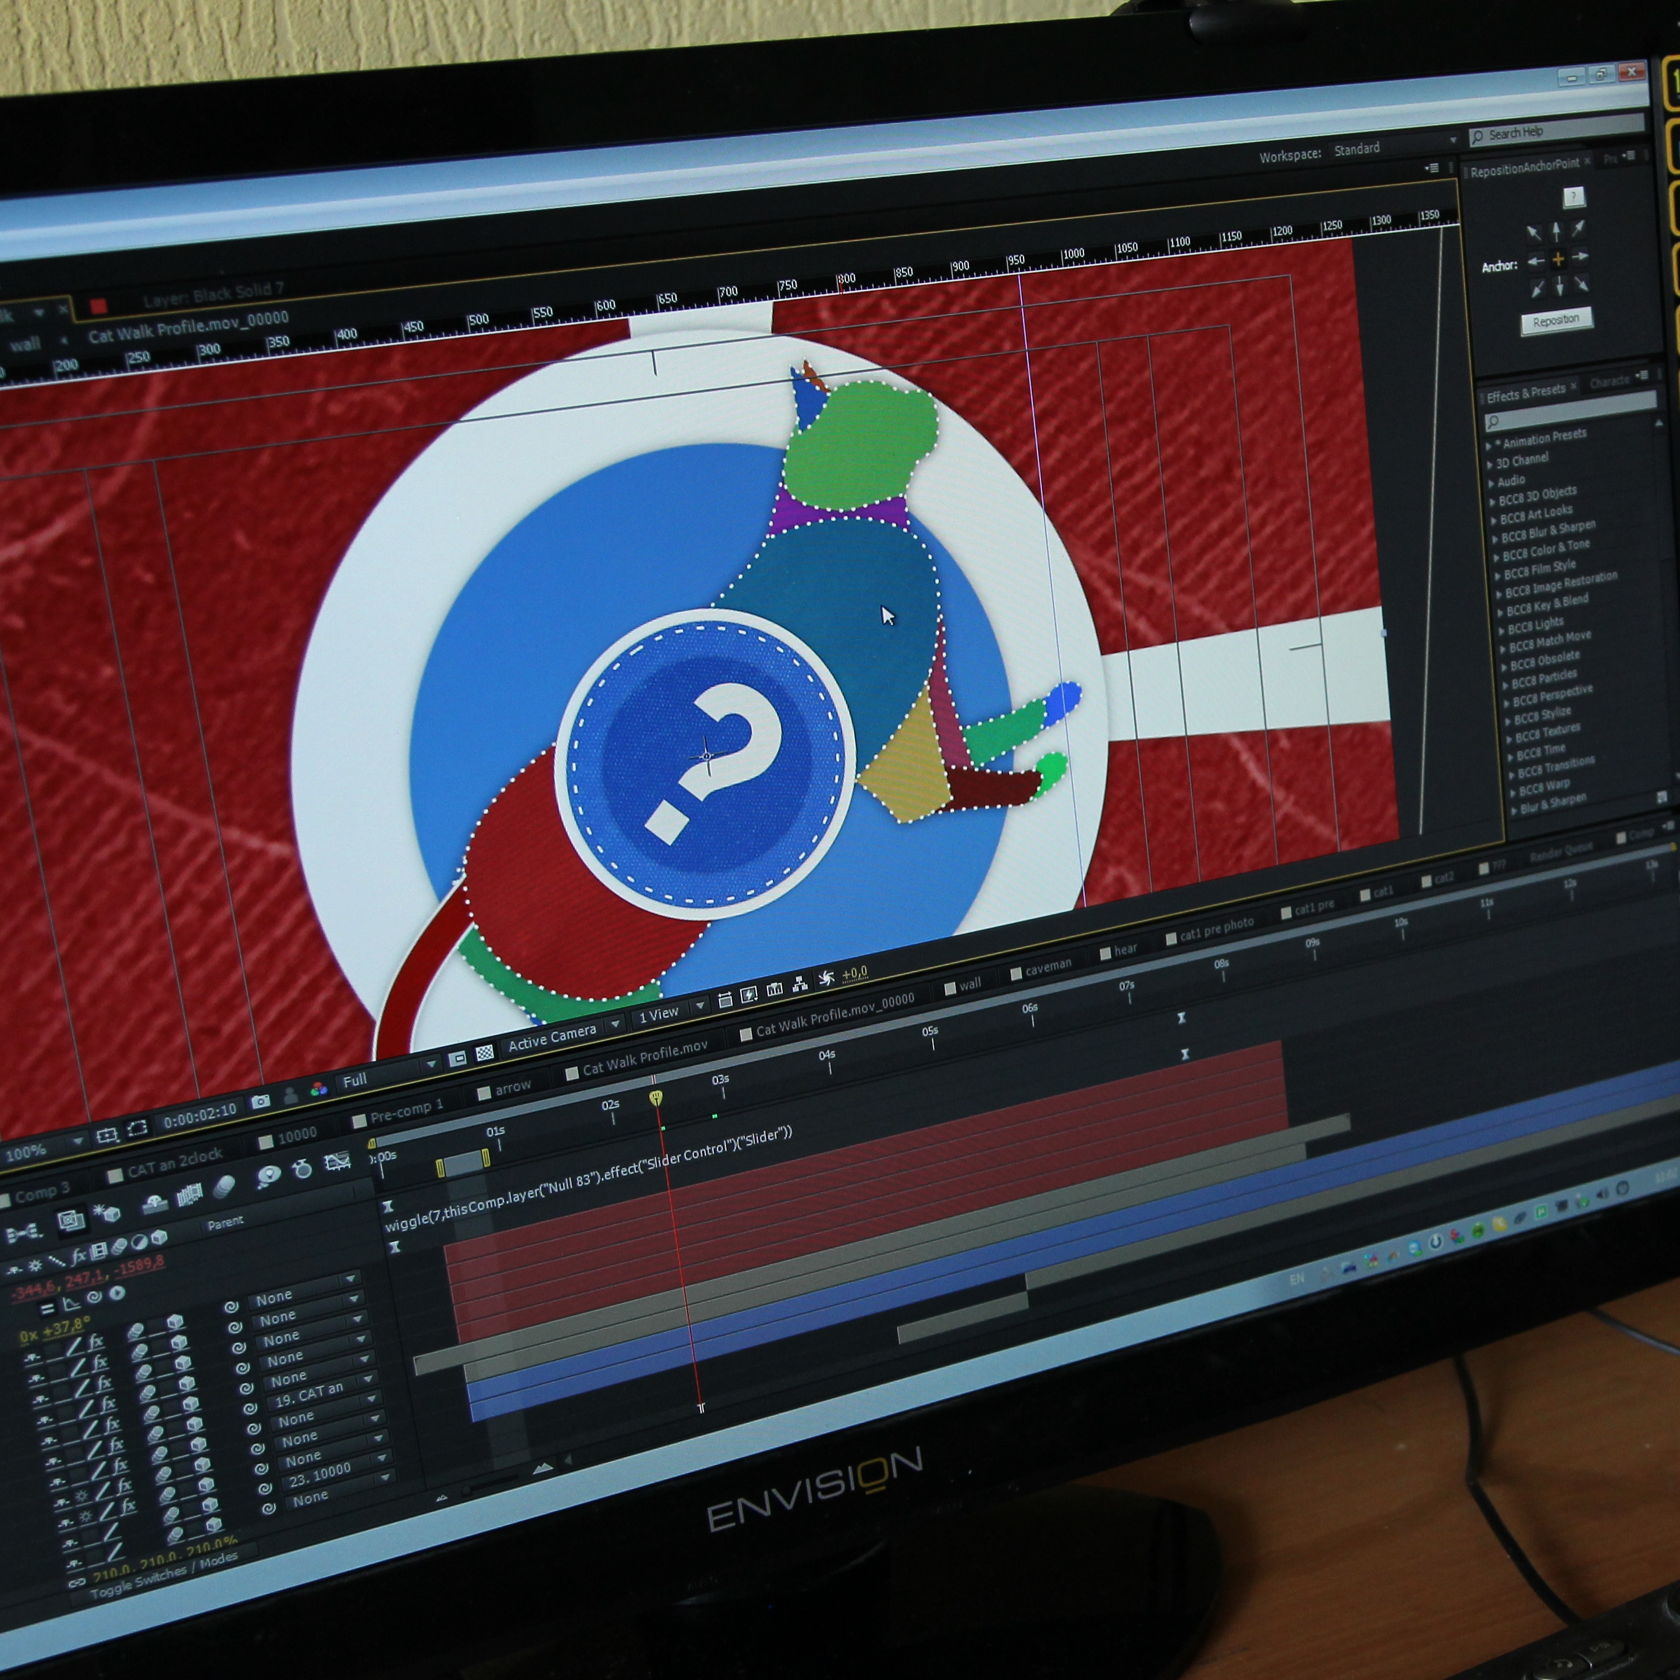Switch to the CAT an 2clock timeline tab

click(166, 1164)
